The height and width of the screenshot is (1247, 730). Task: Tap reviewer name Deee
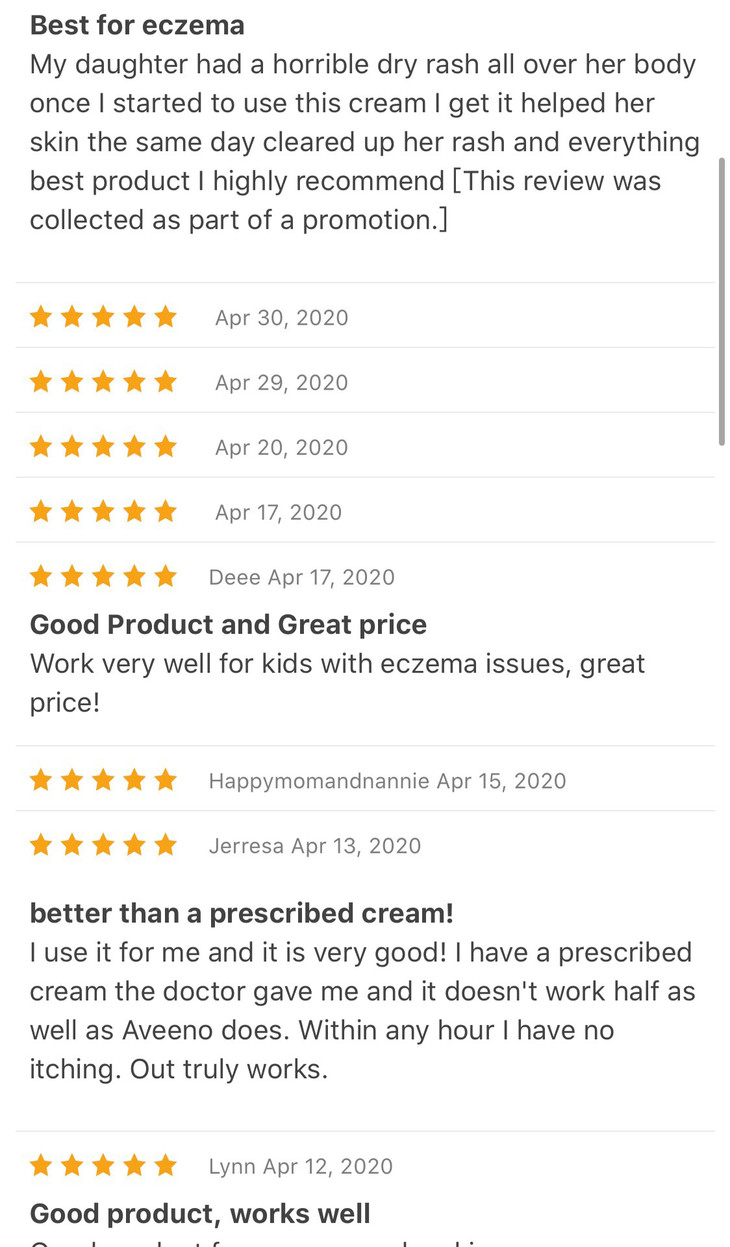pos(235,577)
